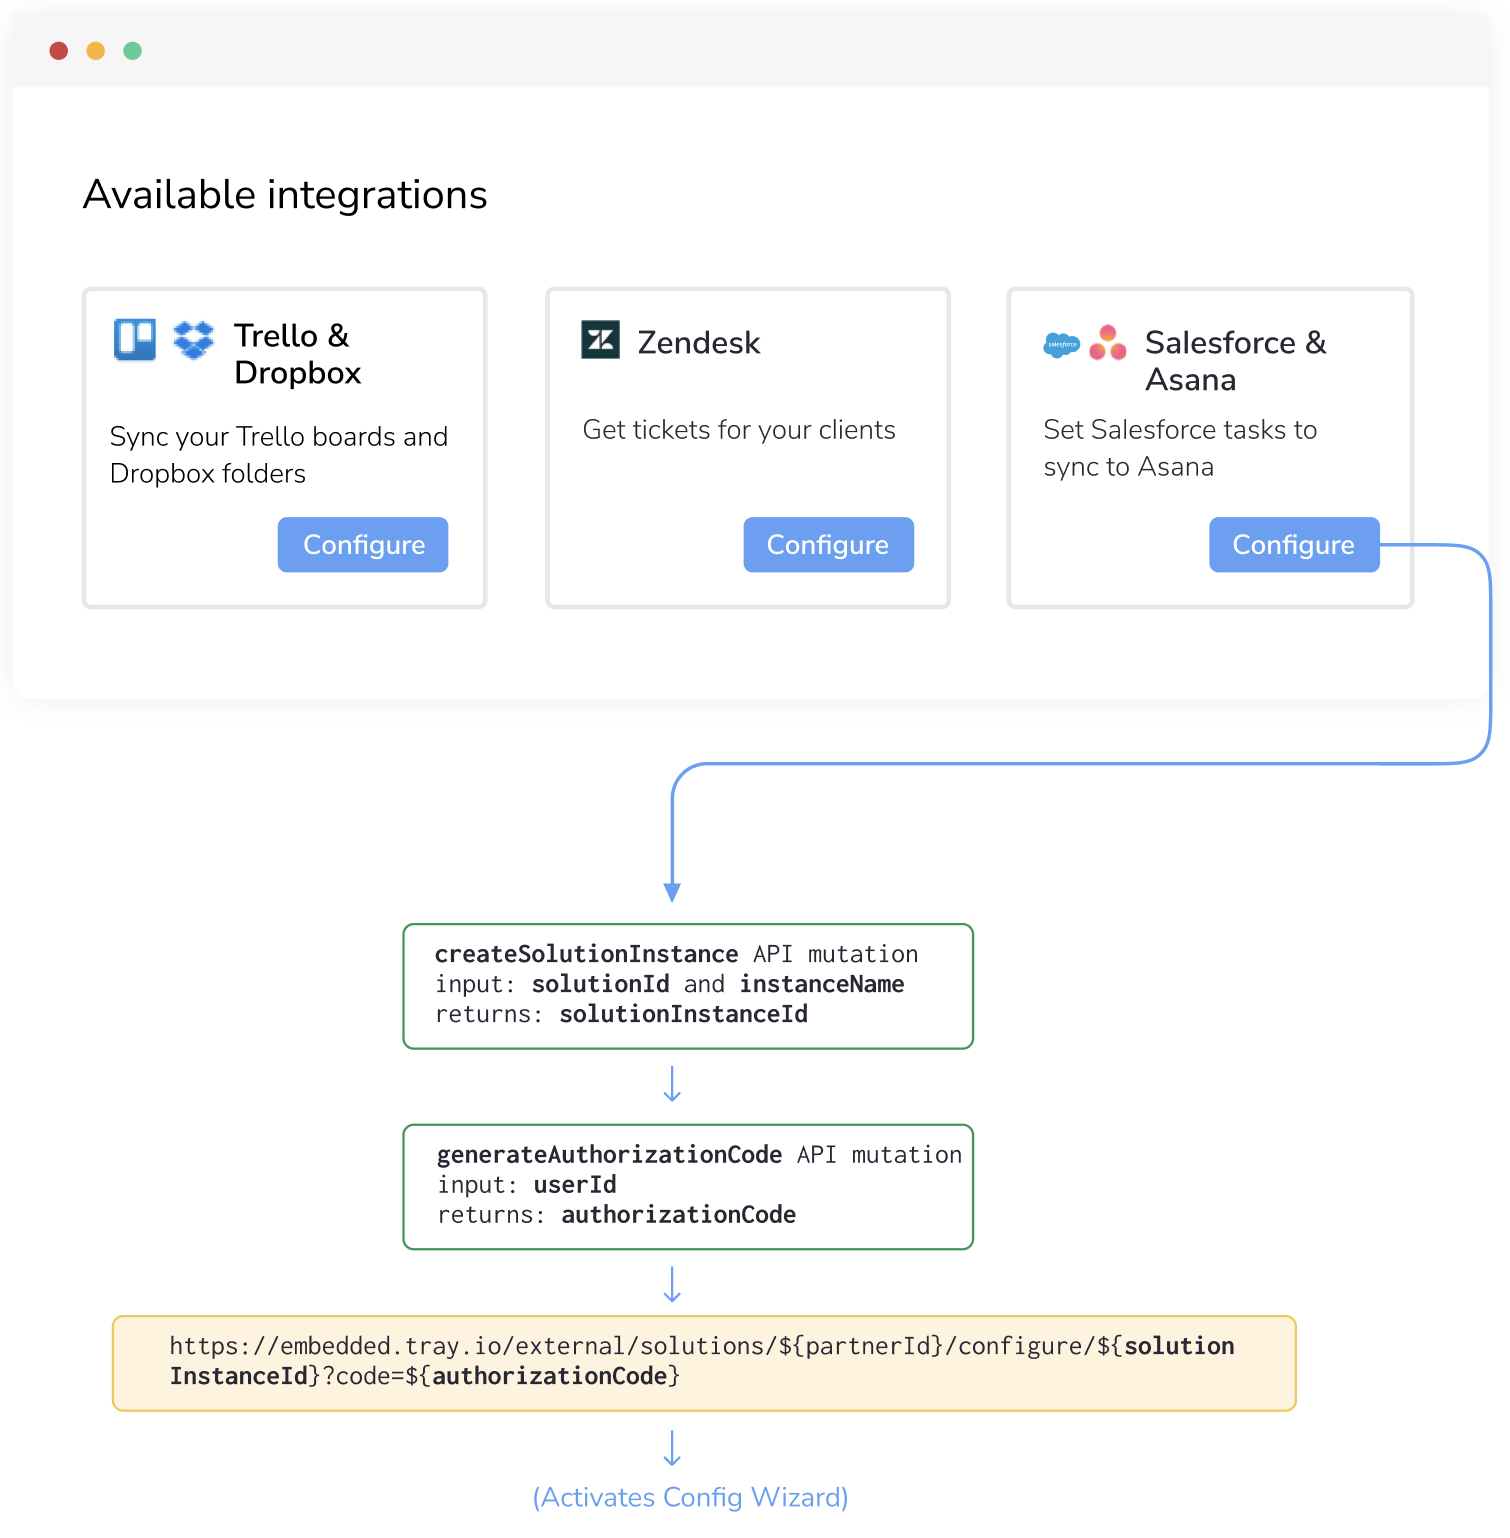Configure the Salesforce & Asana integration
The height and width of the screenshot is (1538, 1510).
click(x=1293, y=545)
